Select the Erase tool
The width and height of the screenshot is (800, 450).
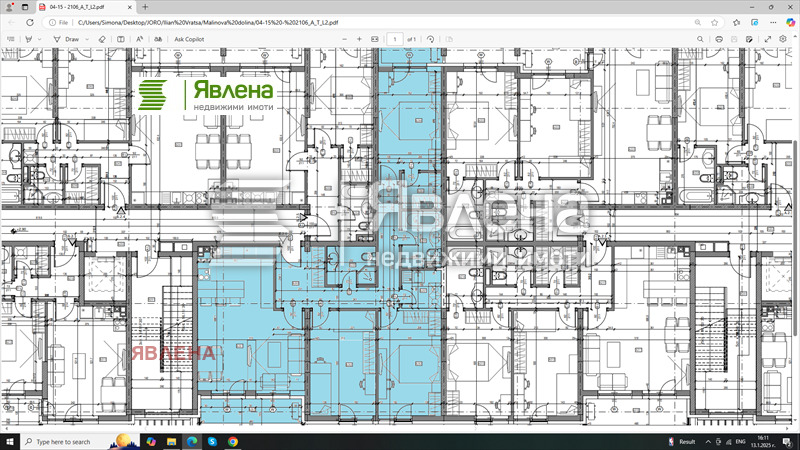click(101, 39)
